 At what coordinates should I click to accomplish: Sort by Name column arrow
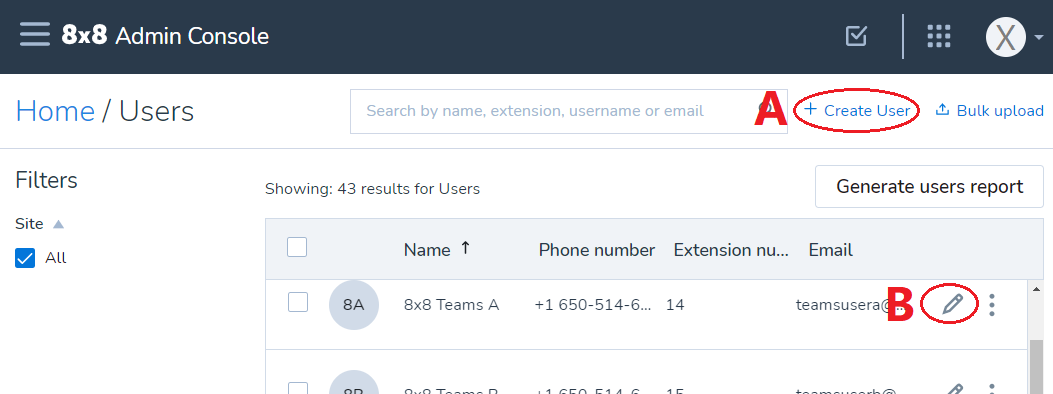pyautogui.click(x=465, y=248)
